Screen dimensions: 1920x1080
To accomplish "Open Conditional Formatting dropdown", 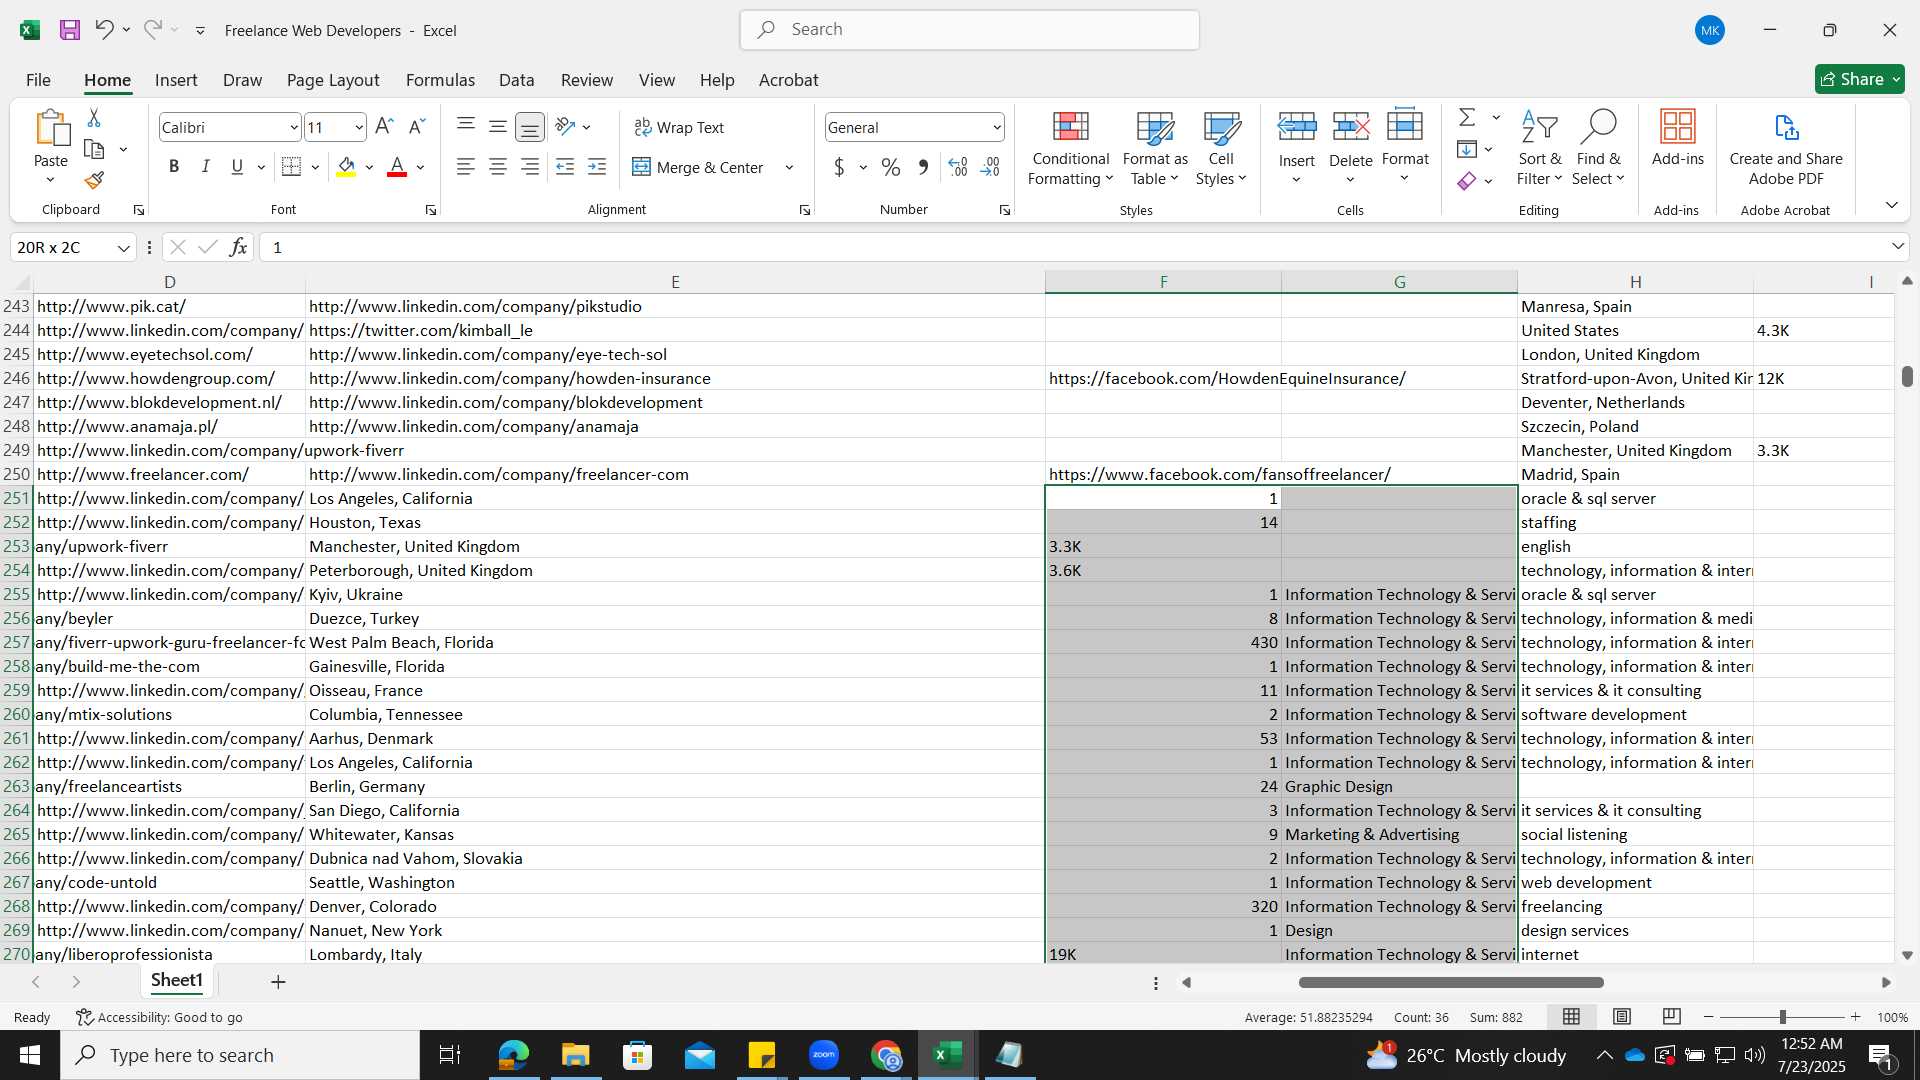I will tap(1070, 148).
